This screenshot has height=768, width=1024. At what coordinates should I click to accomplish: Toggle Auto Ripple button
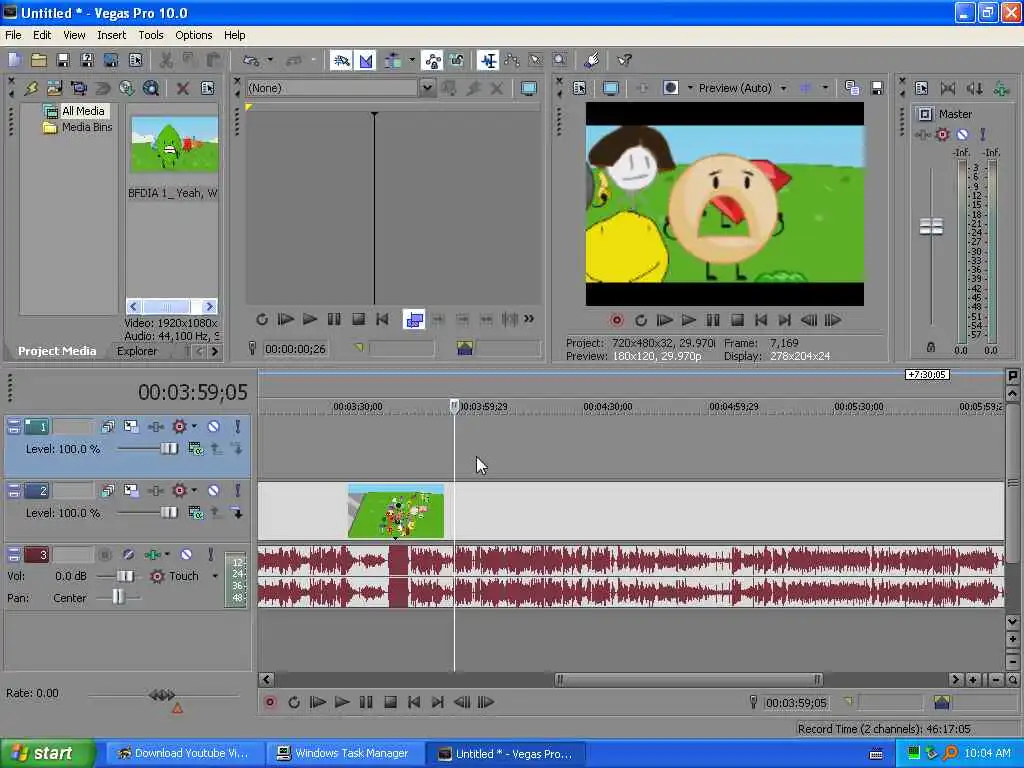(392, 61)
